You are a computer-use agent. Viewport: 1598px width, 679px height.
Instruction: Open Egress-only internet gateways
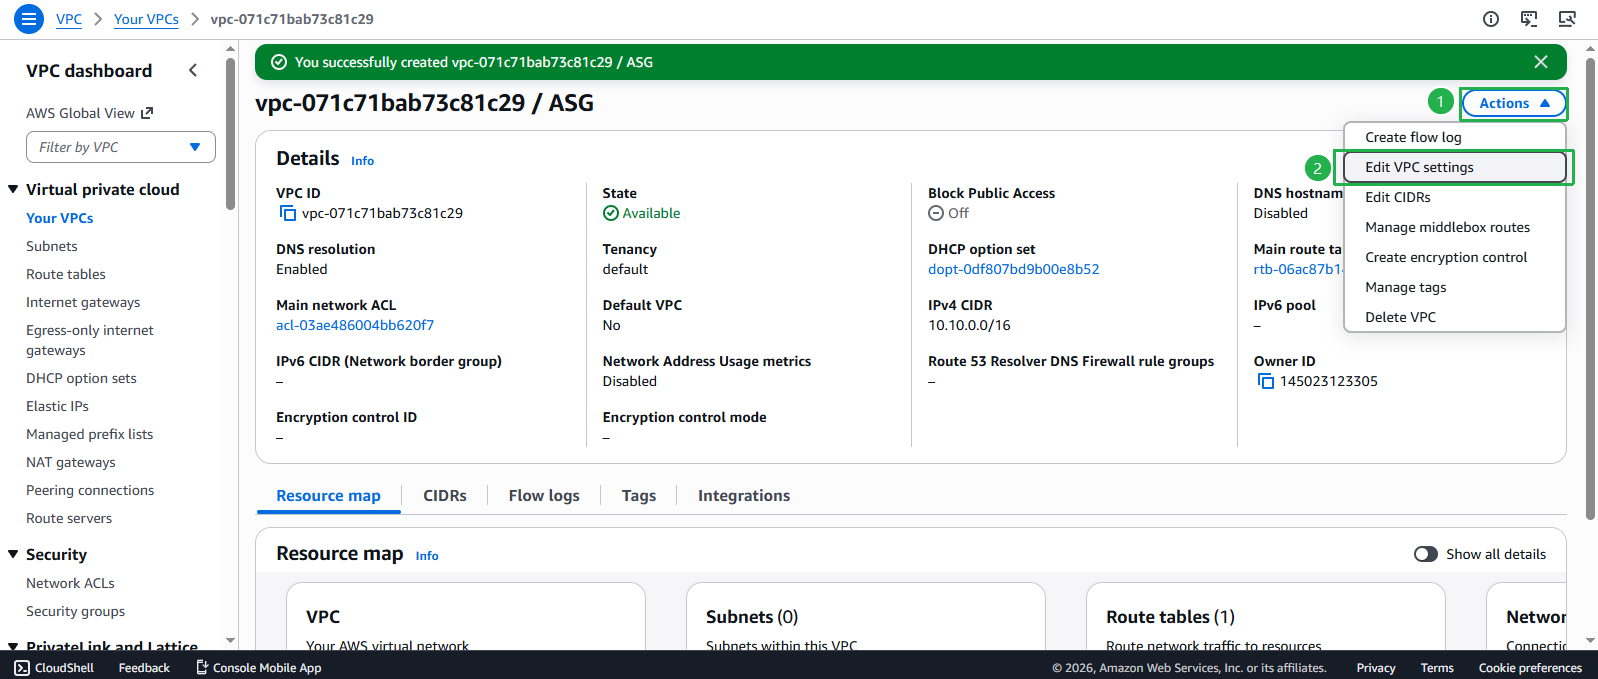tap(90, 340)
